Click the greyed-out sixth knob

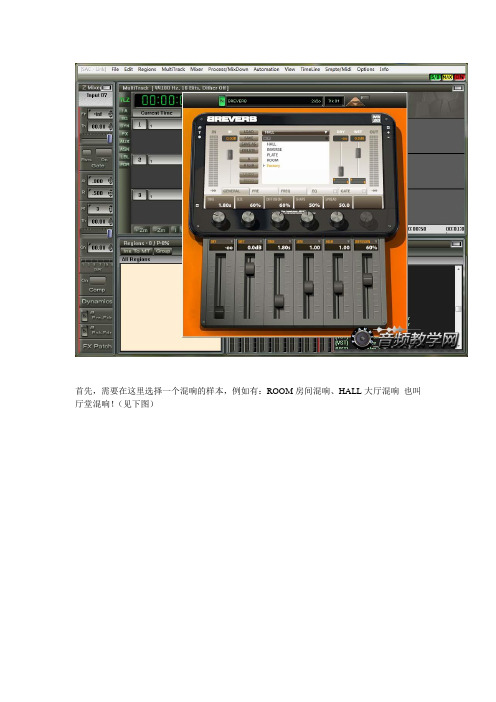pos(366,218)
